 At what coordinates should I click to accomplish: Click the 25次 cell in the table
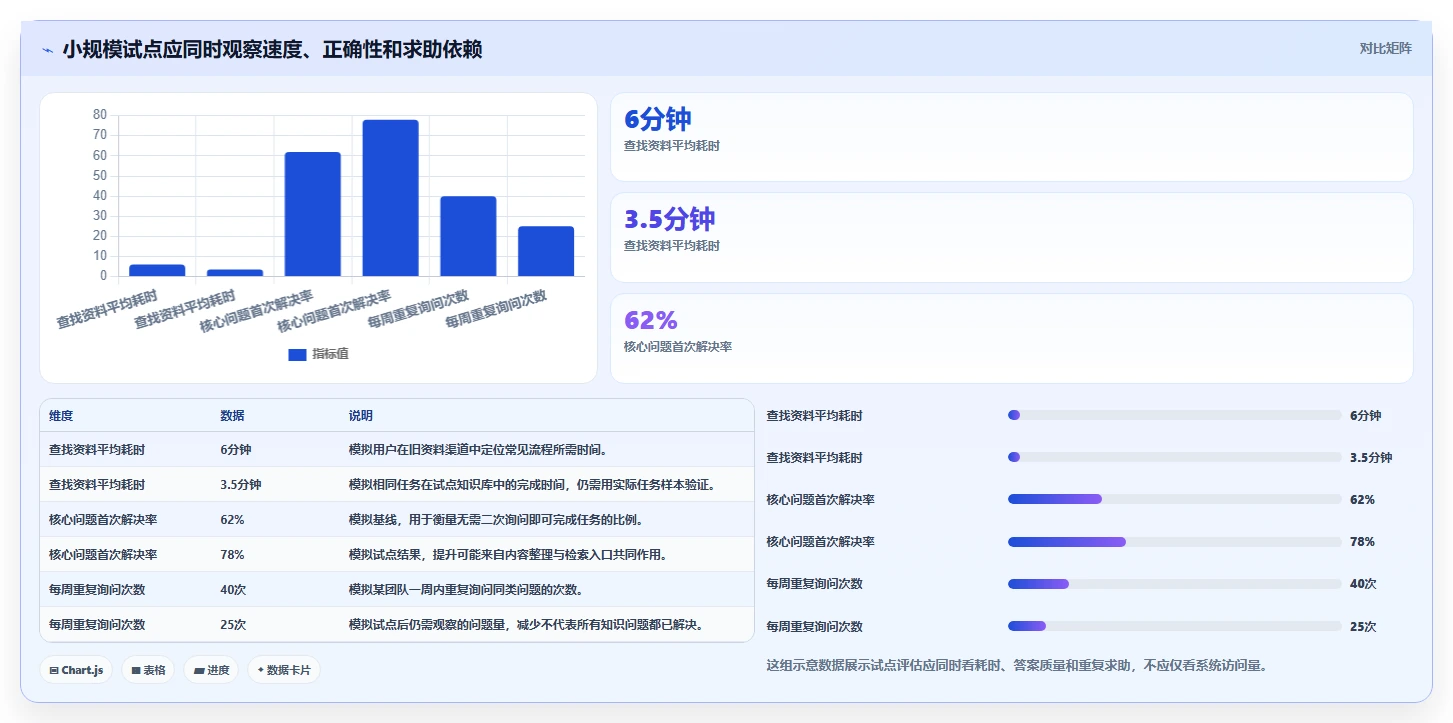[x=233, y=625]
